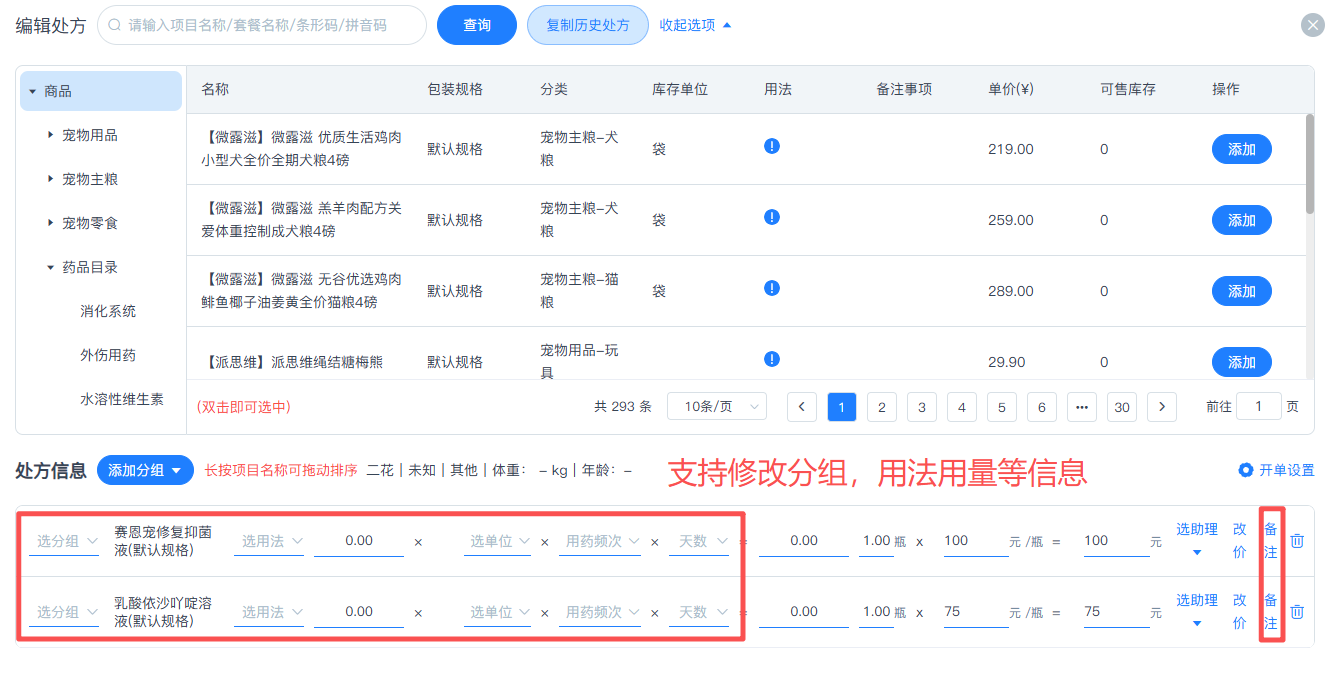This screenshot has height=691, width=1335.
Task: Collapse the 药品目录 tree node
Action: [51, 267]
